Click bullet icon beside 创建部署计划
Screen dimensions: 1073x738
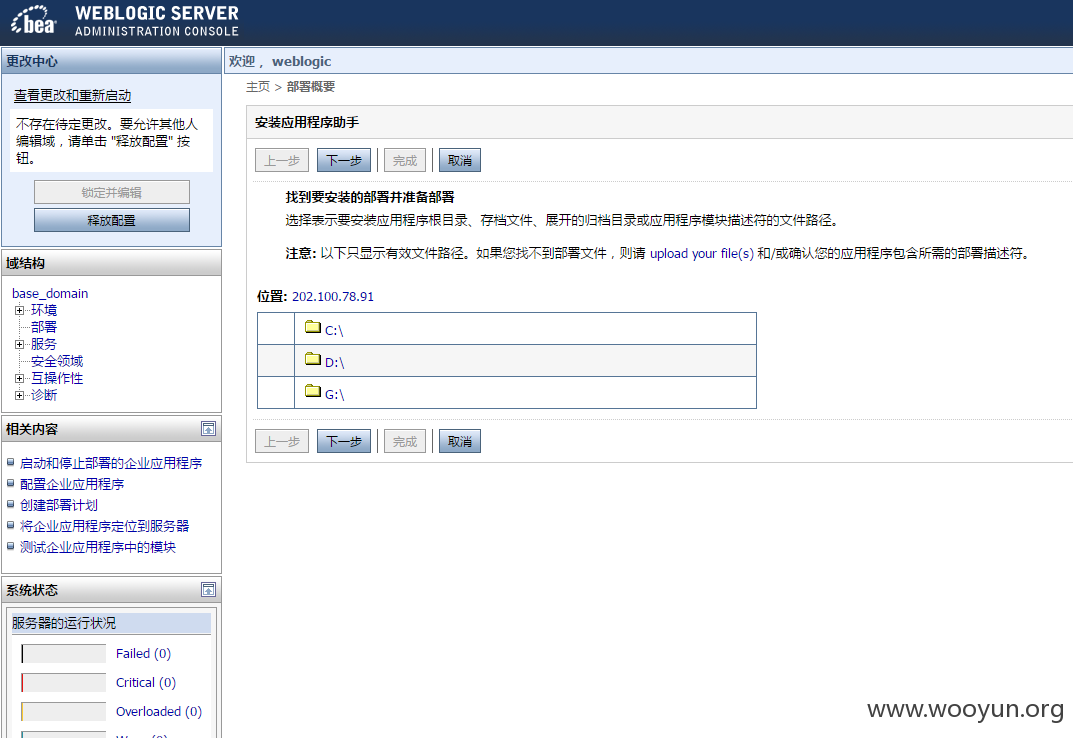tap(10, 505)
